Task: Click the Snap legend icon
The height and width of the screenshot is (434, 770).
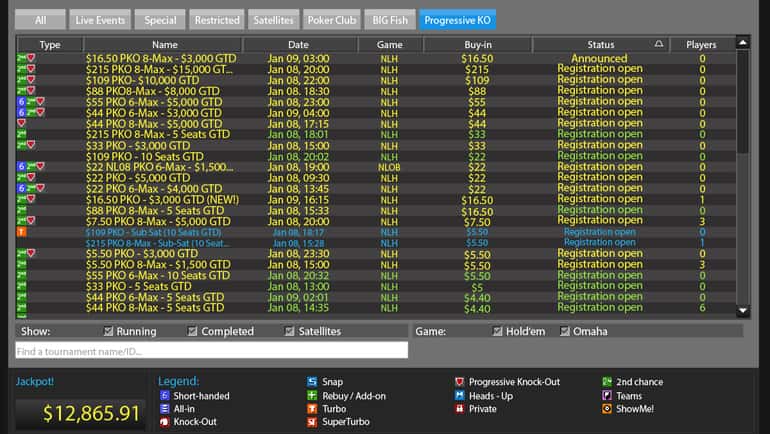Action: (x=312, y=382)
